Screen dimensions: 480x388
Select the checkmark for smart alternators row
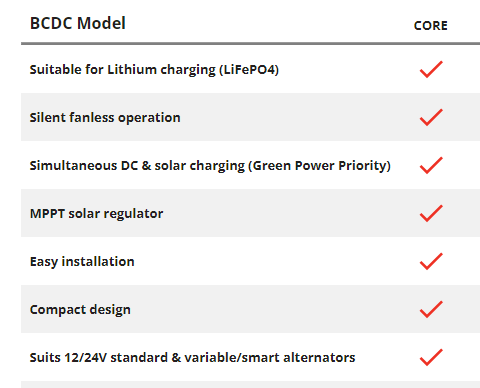pos(431,357)
